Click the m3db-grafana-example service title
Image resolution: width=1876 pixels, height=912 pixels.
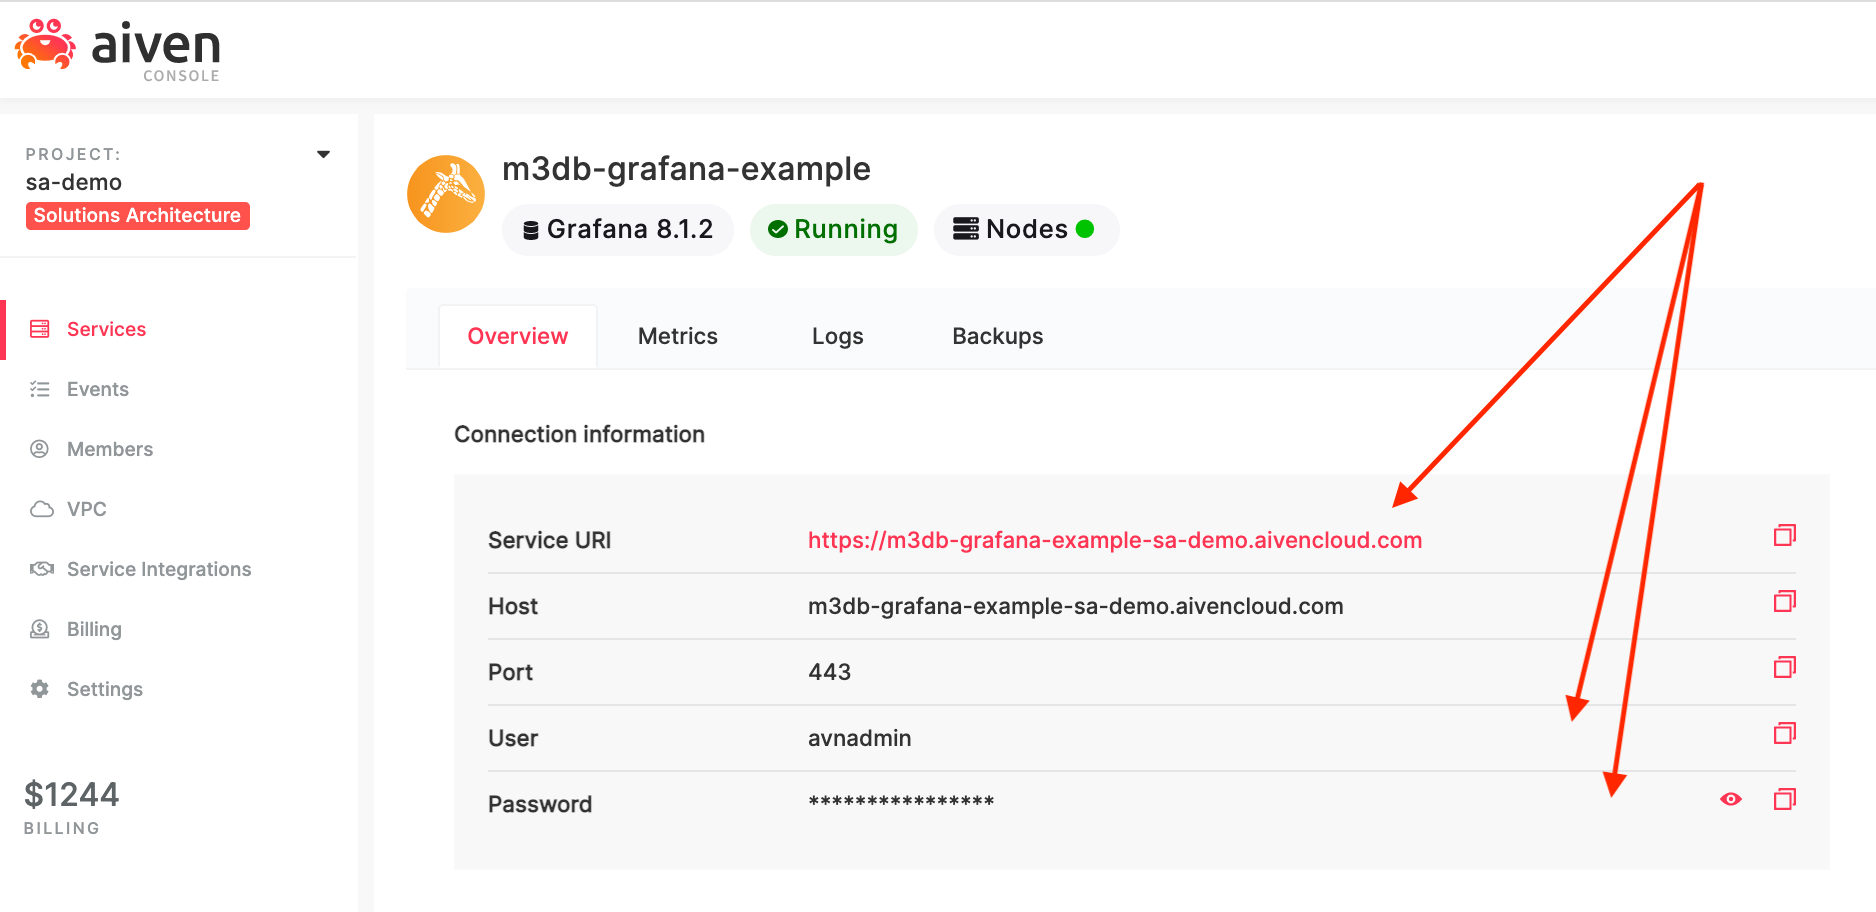(686, 169)
